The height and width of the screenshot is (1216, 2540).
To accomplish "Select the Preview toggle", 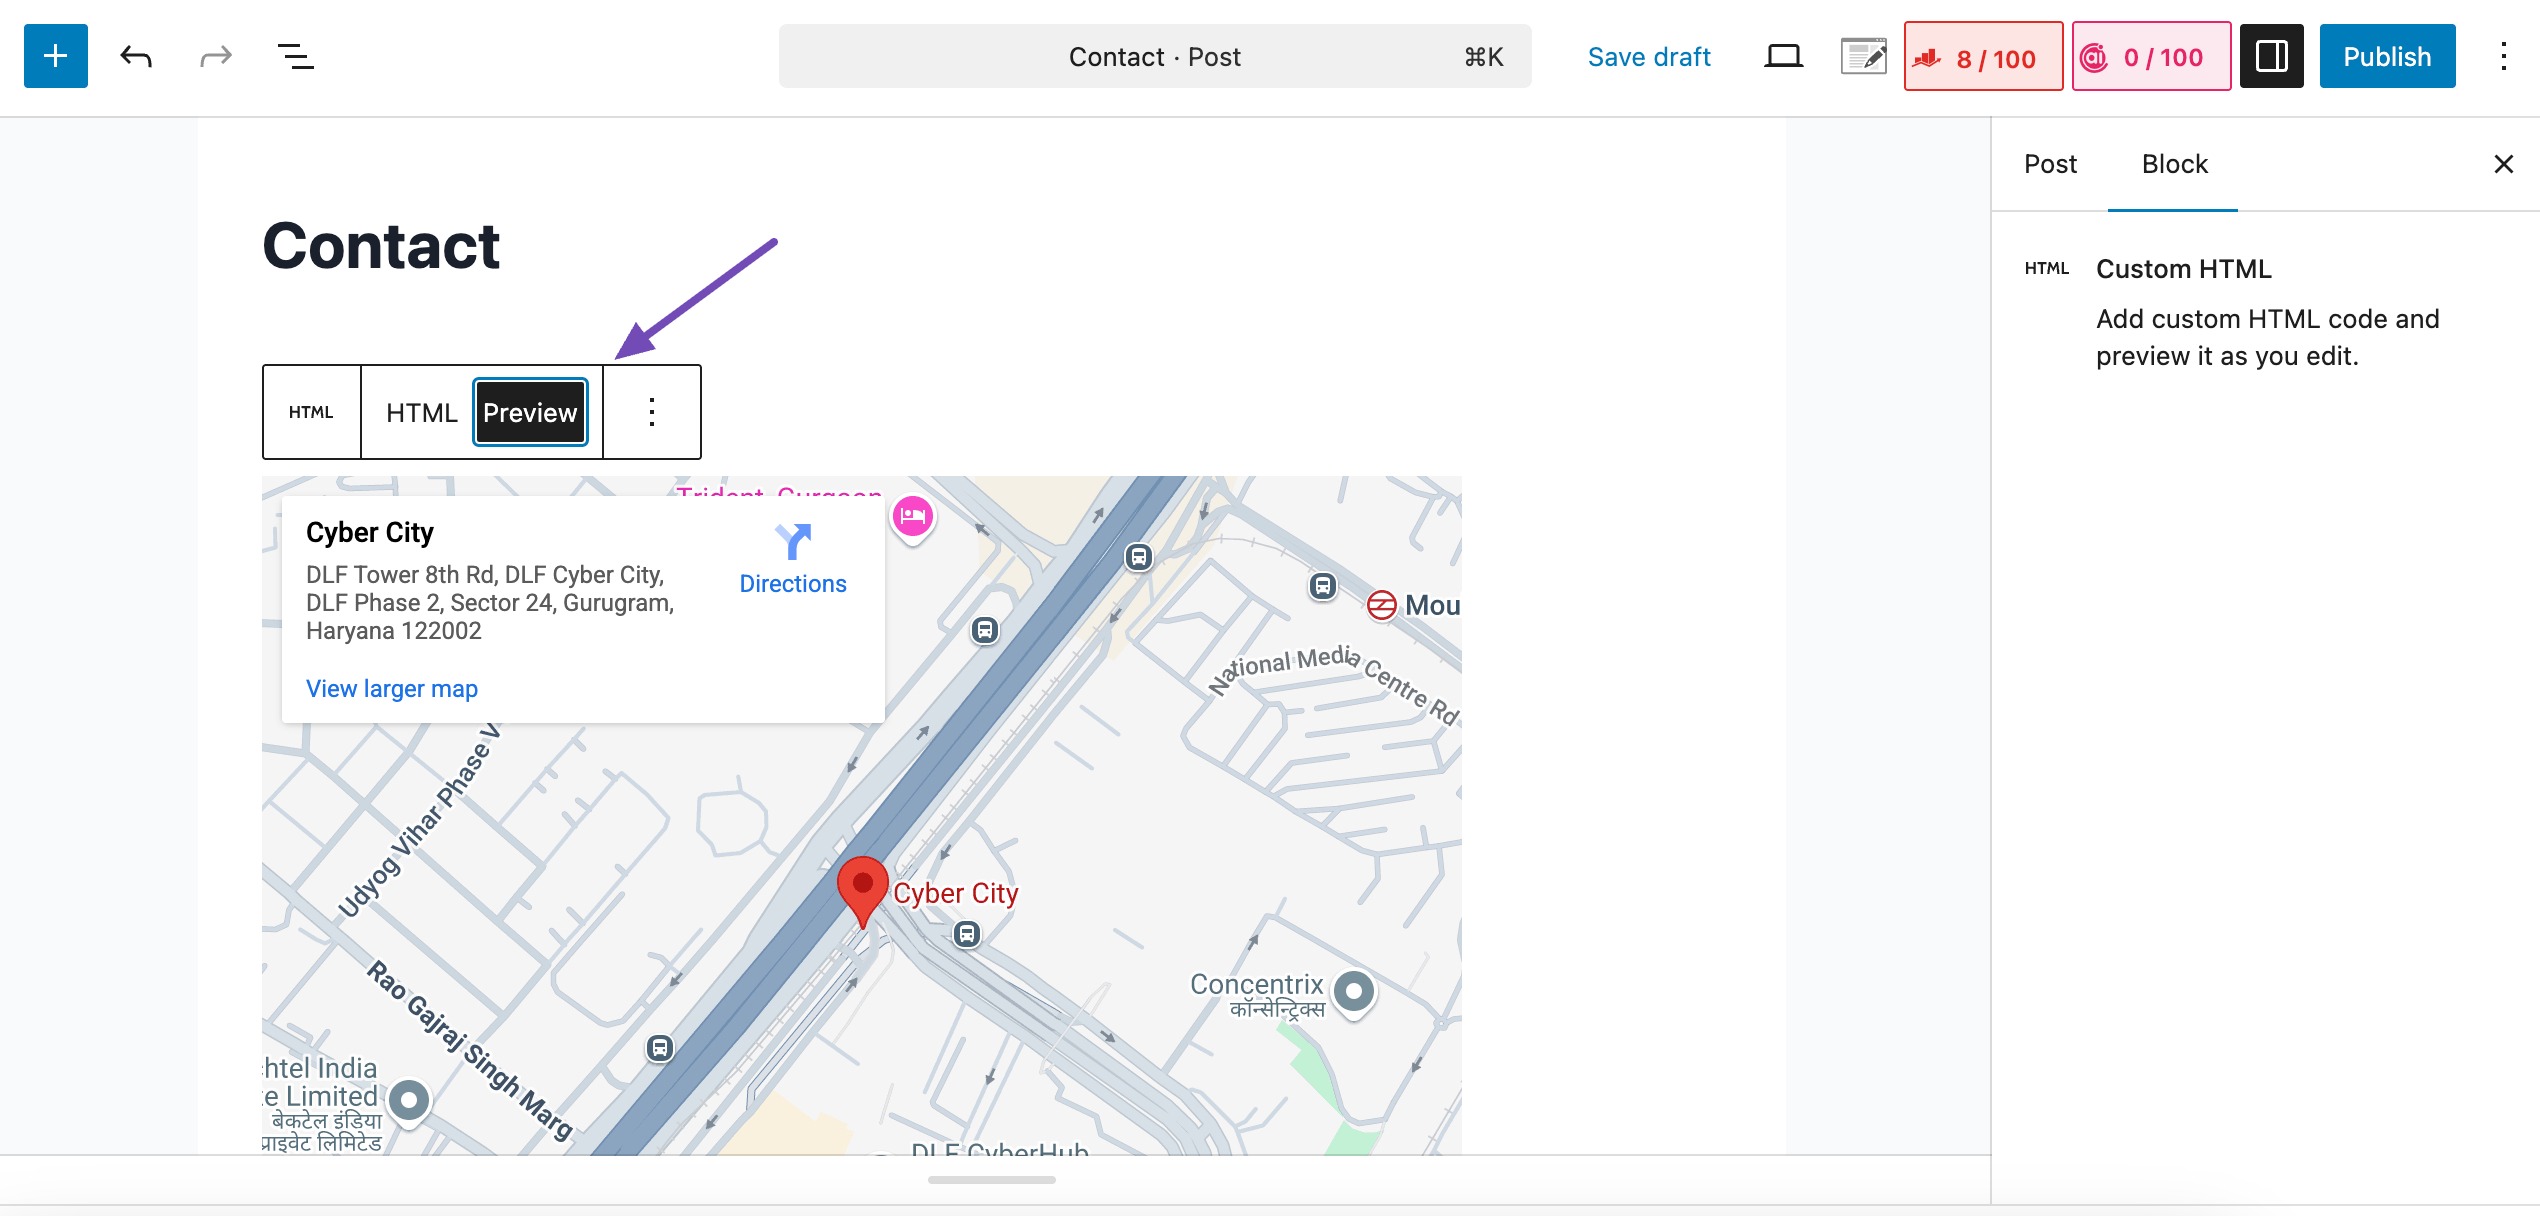I will [530, 413].
